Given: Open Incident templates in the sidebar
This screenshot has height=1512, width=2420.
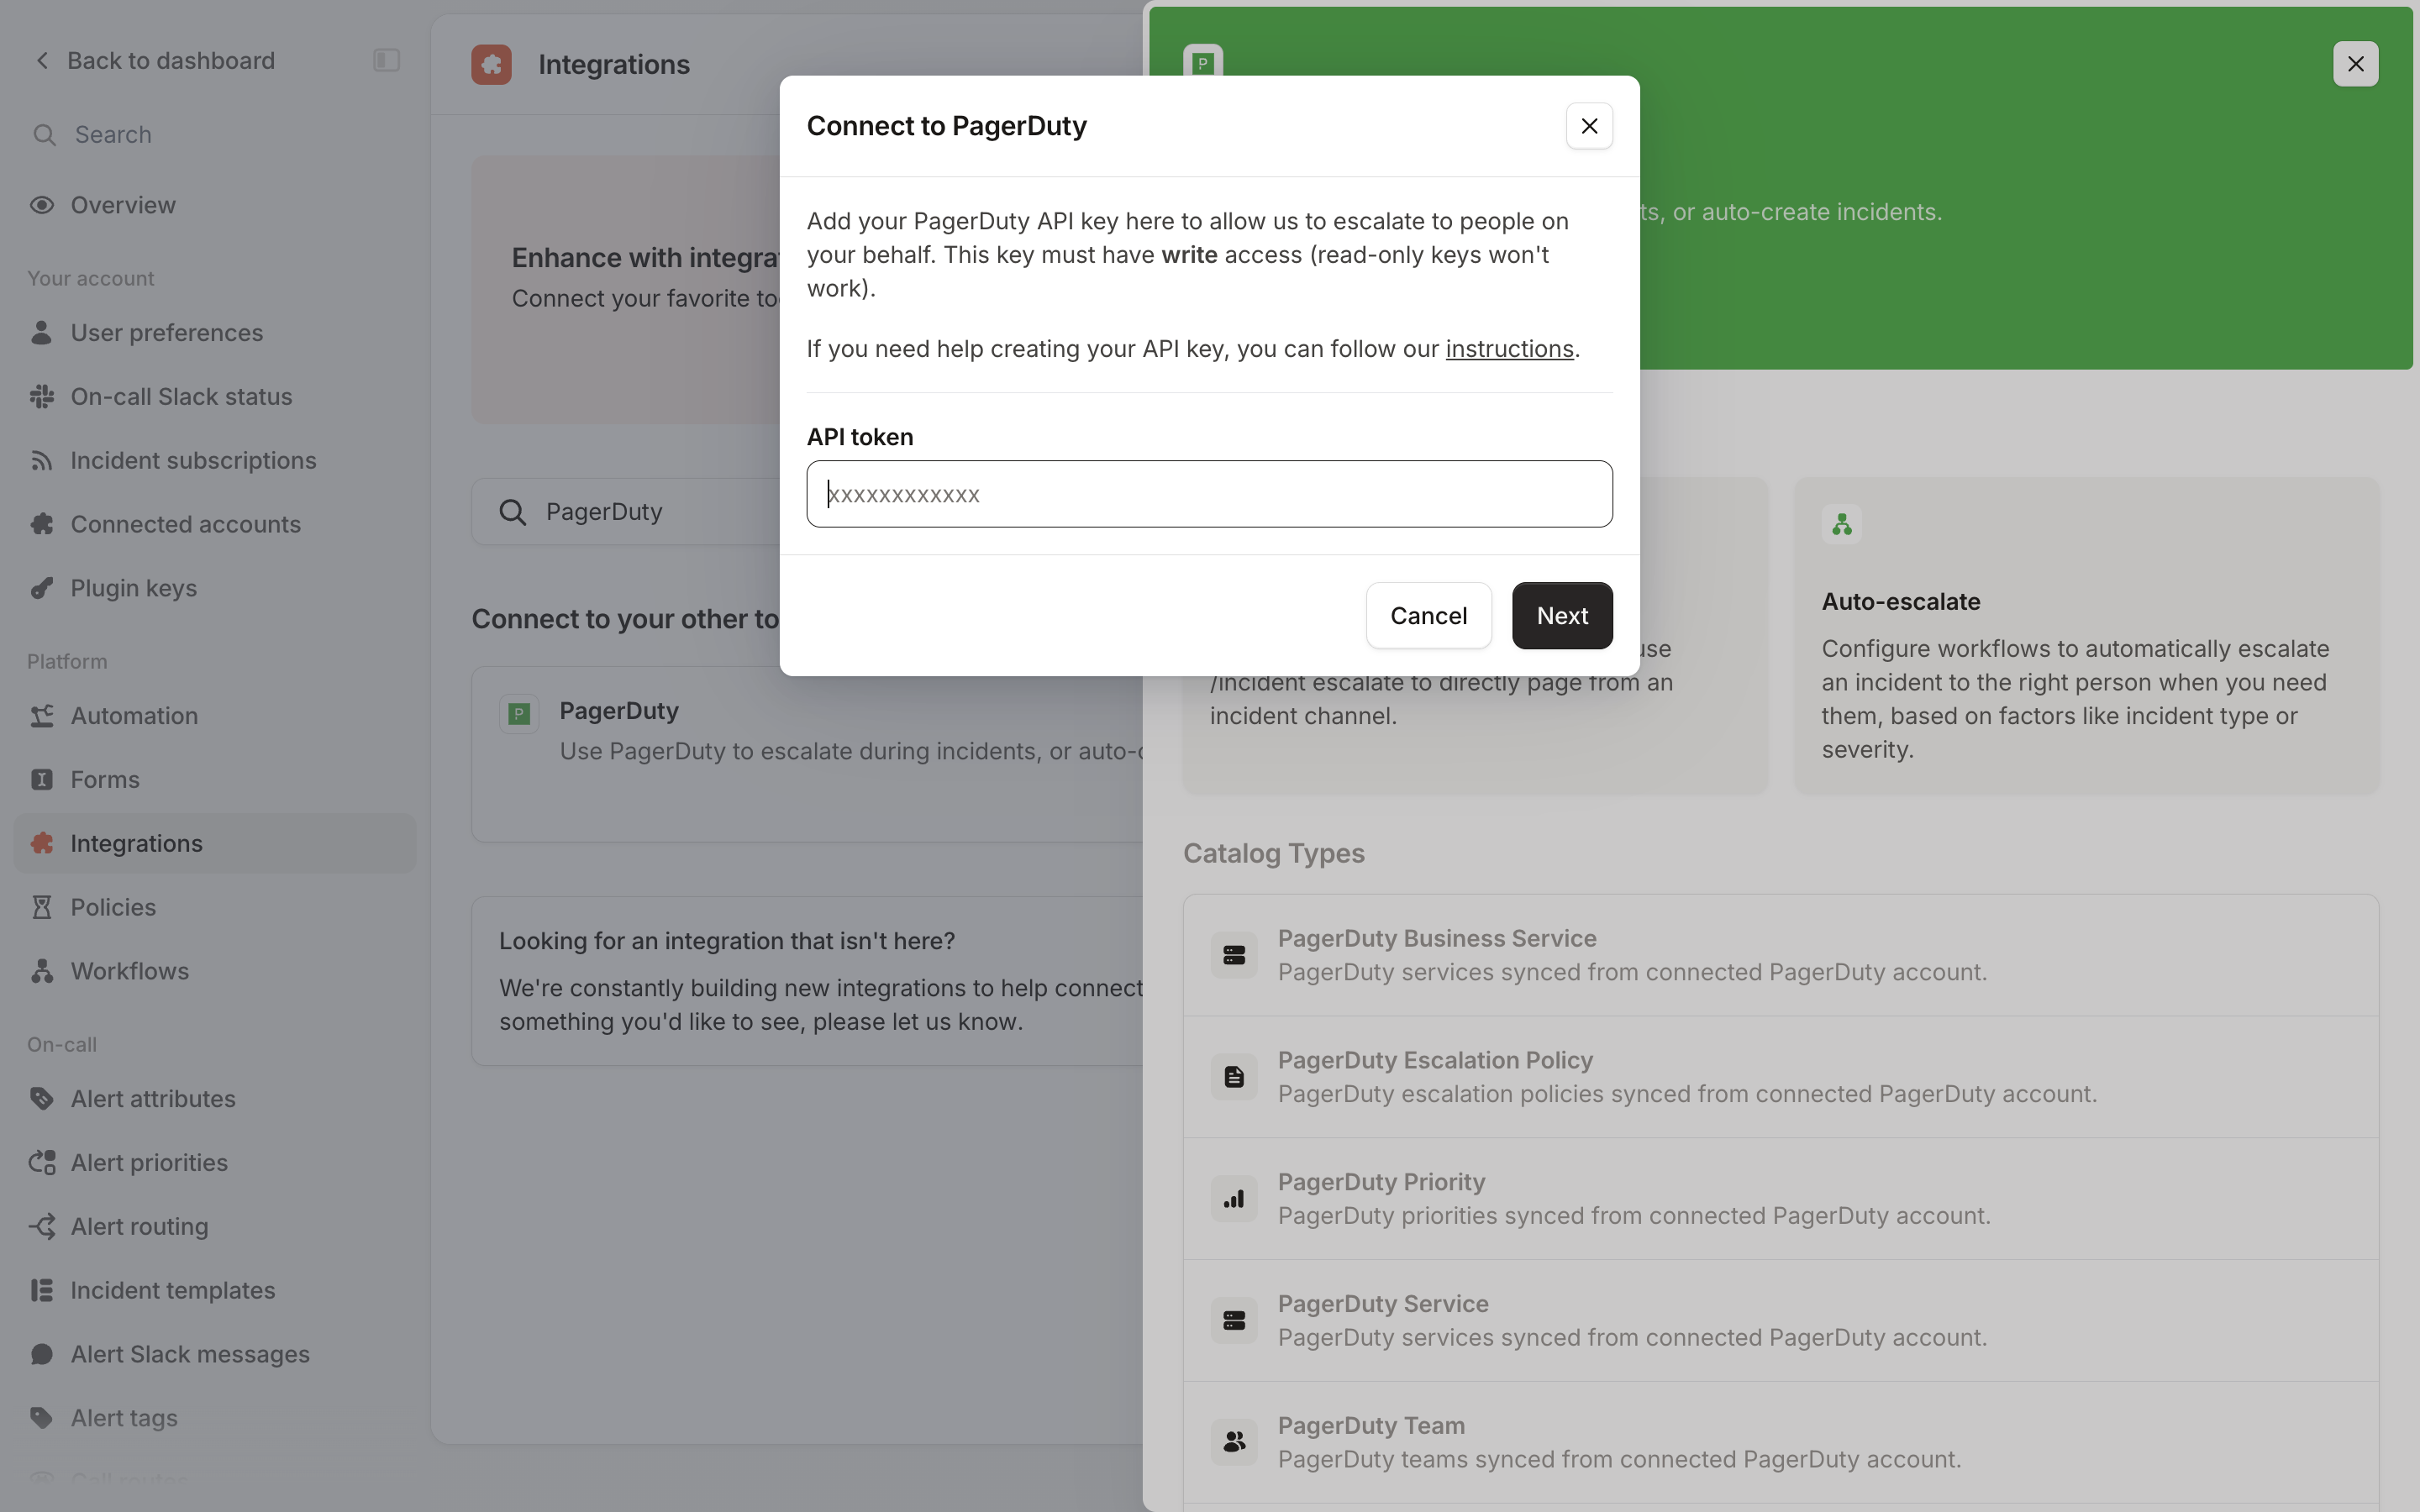Looking at the screenshot, I should (x=214, y=1291).
